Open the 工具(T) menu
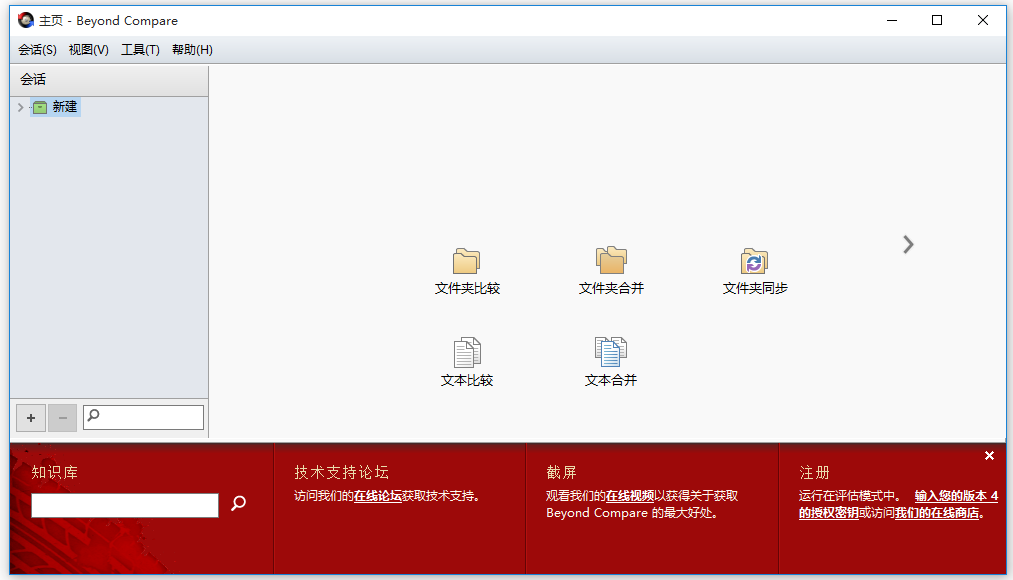1013x580 pixels. coord(139,49)
